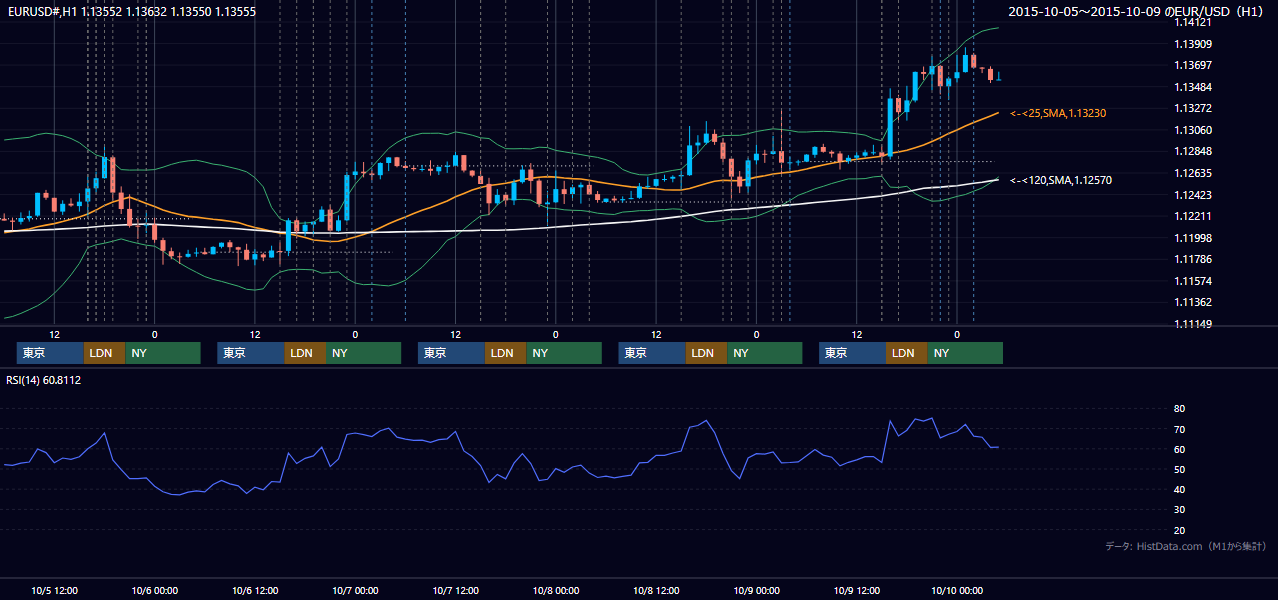Image resolution: width=1278 pixels, height=600 pixels.
Task: Click the 10/9 00:00 time axis label
Action: pos(757,590)
